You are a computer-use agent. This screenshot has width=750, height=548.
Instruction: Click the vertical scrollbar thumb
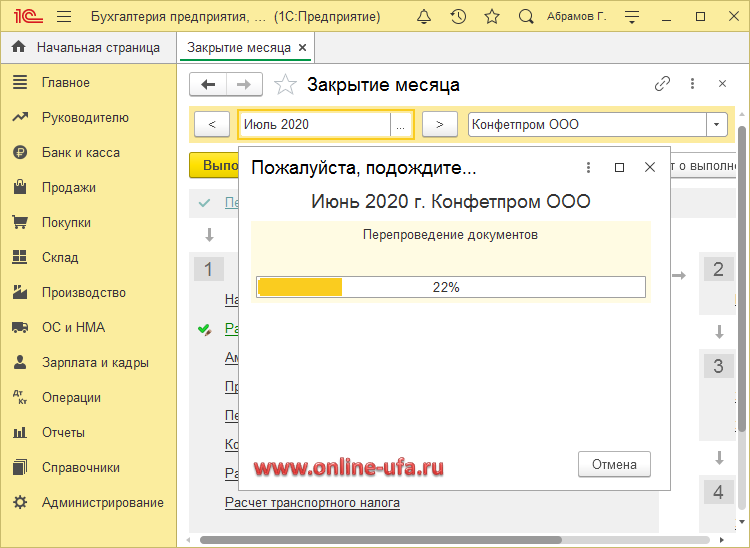[x=742, y=279]
